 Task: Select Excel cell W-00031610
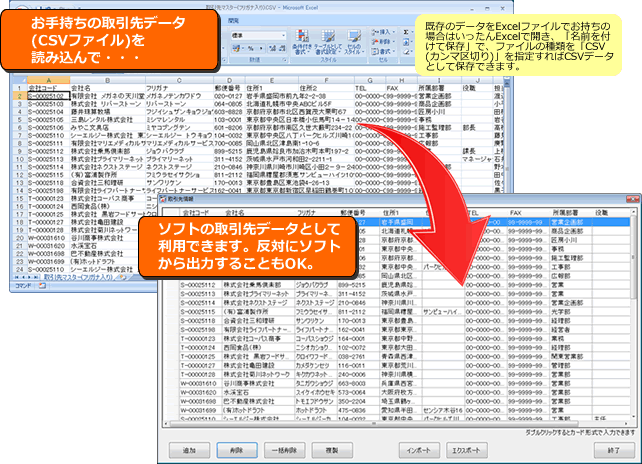(48, 238)
